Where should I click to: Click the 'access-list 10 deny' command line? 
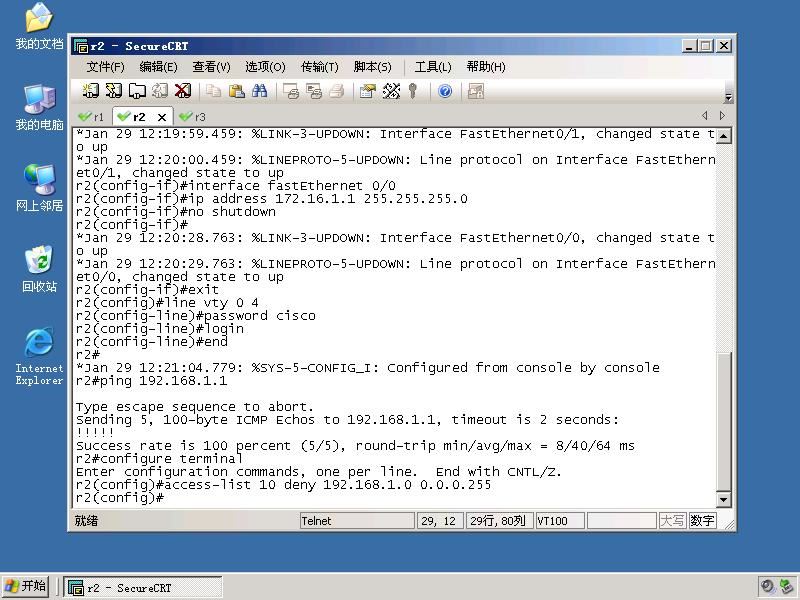pyautogui.click(x=283, y=485)
